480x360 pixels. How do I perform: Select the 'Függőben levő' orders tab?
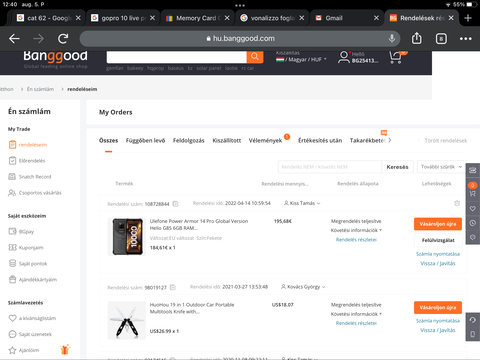click(x=145, y=141)
